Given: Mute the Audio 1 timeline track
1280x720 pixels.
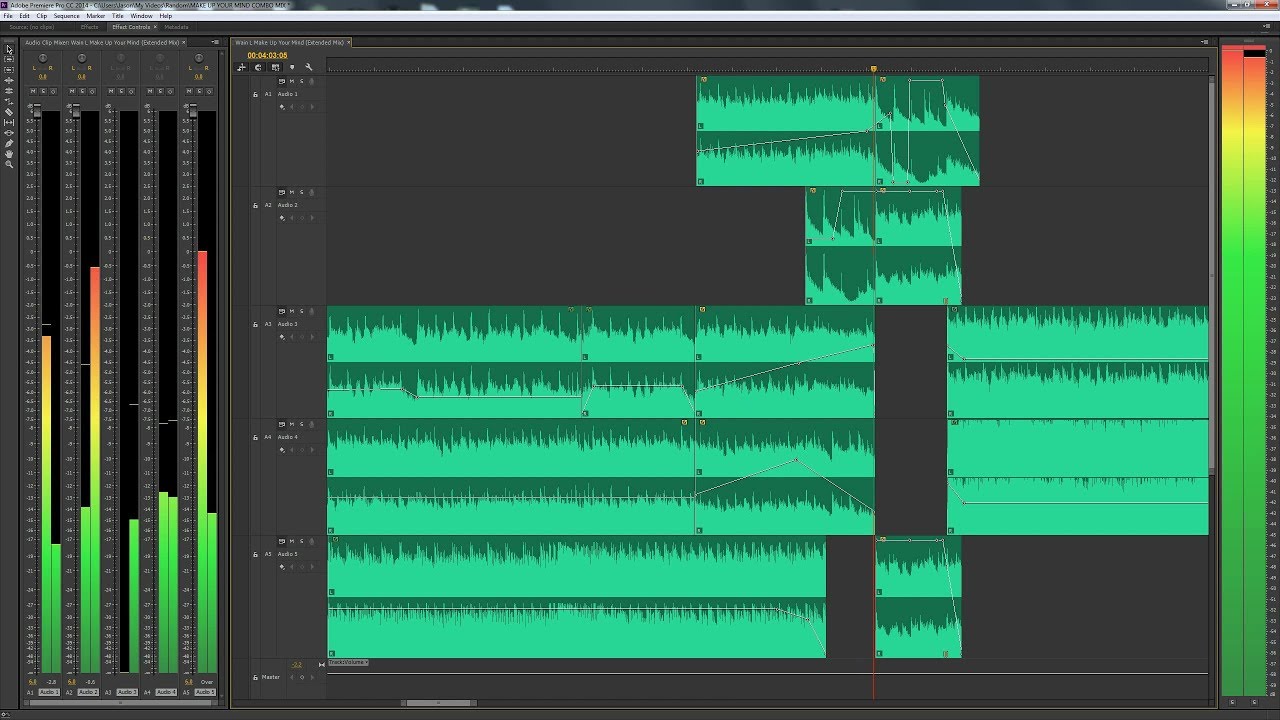Looking at the screenshot, I should click(x=292, y=81).
